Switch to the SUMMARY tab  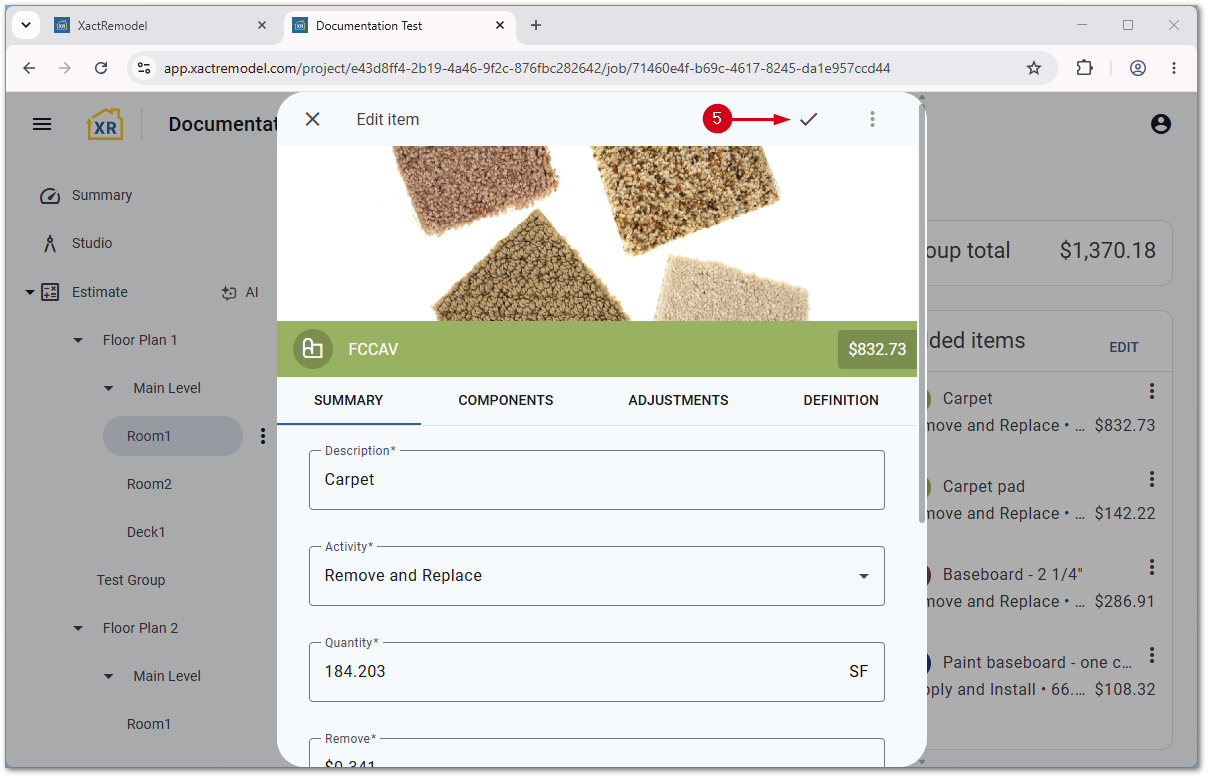(x=348, y=400)
